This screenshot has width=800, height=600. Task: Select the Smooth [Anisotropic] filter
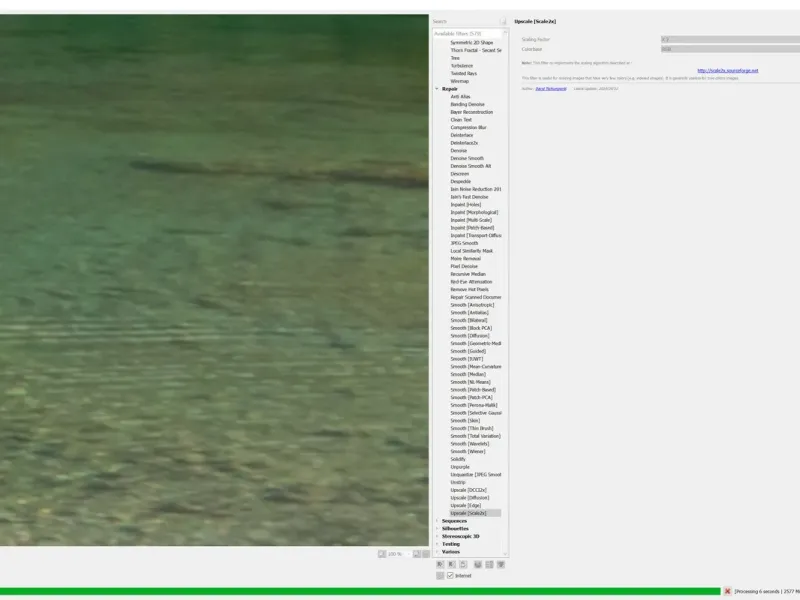point(472,305)
